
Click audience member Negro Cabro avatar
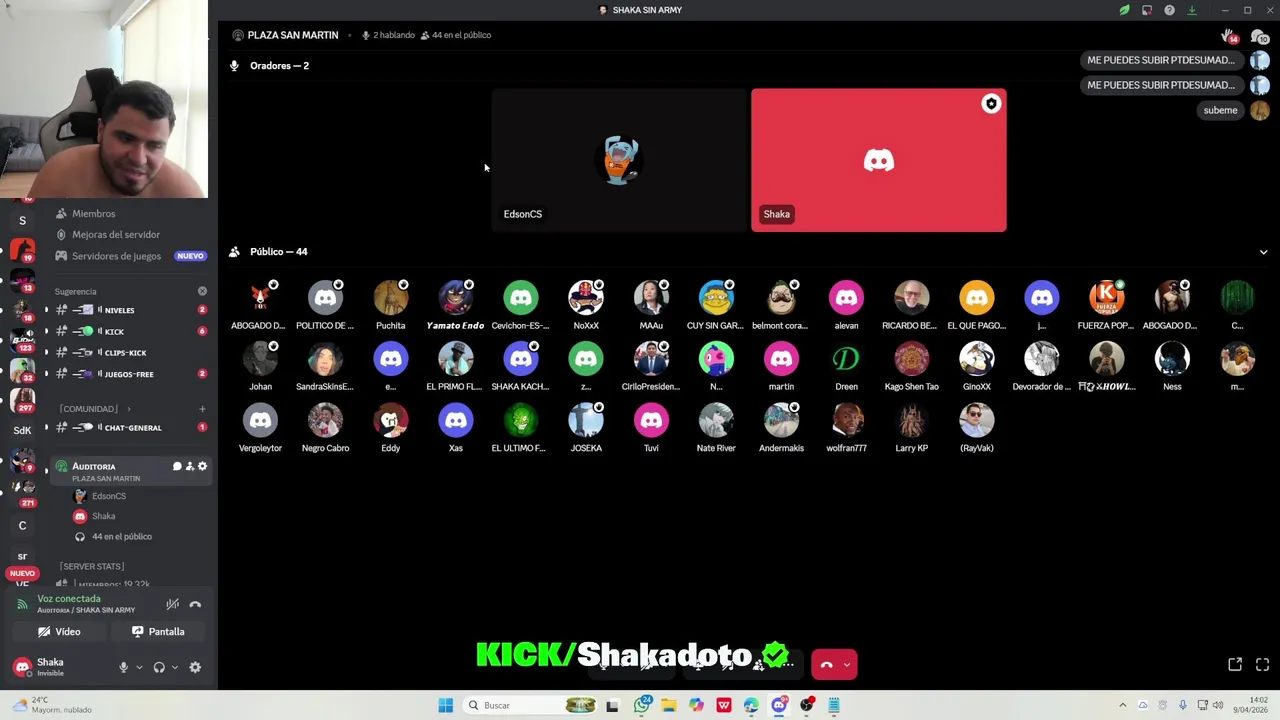[x=325, y=420]
